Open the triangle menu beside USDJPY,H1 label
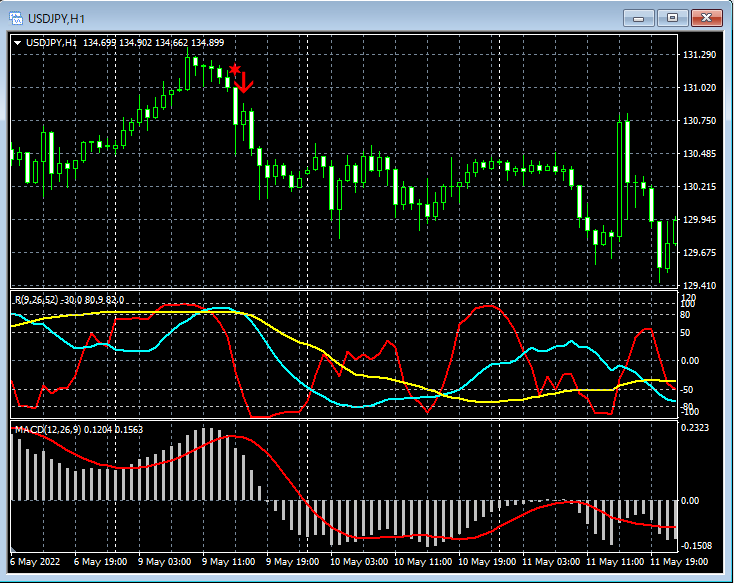This screenshot has height=583, width=735. (x=18, y=42)
